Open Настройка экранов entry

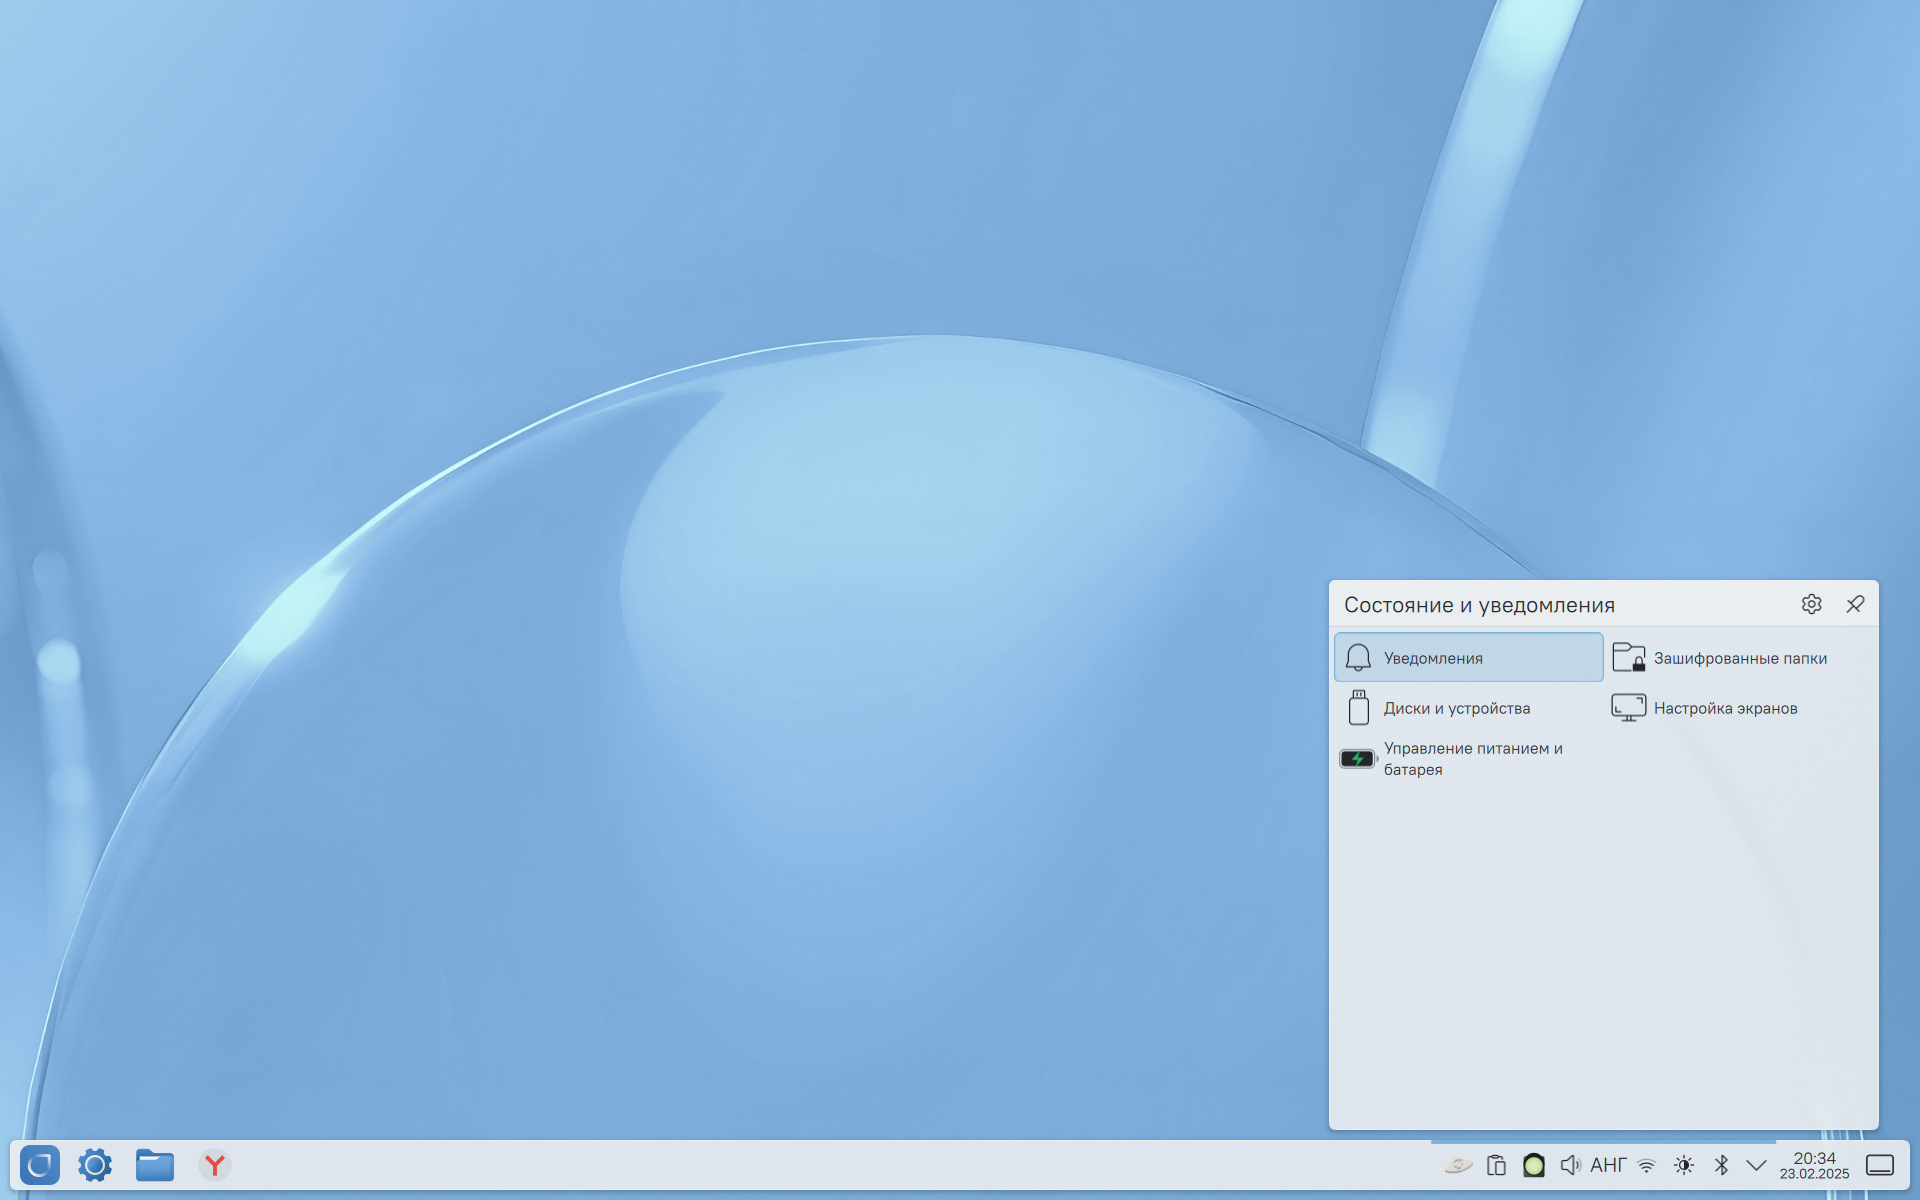(x=1738, y=708)
